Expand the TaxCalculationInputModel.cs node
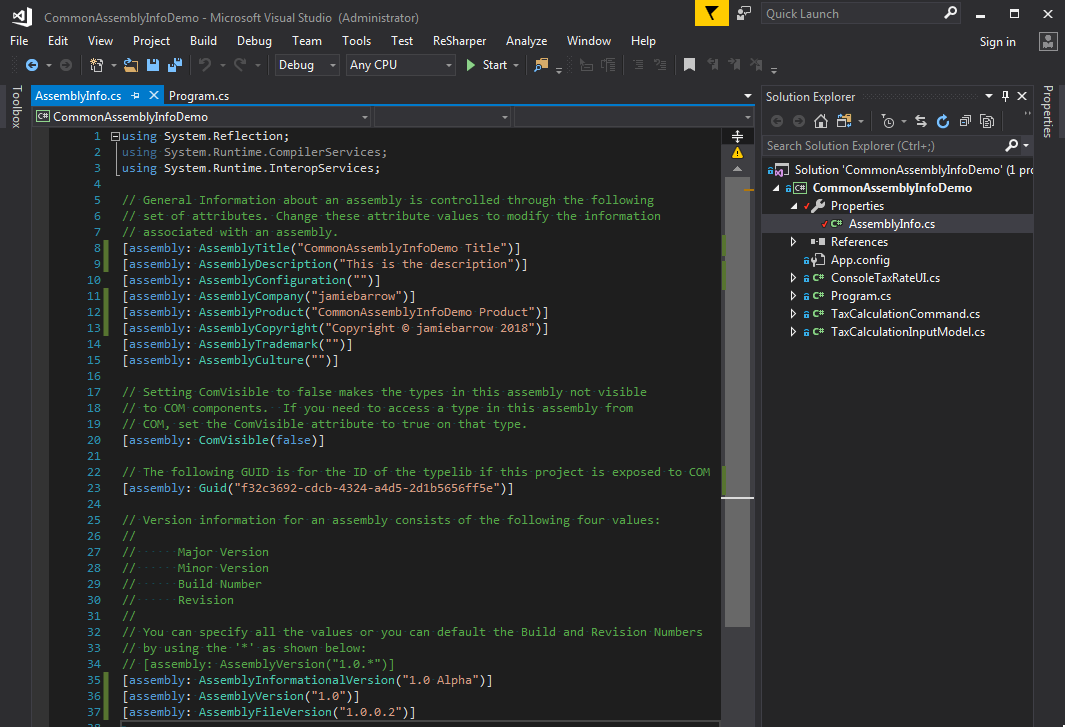The height and width of the screenshot is (727, 1065). pos(793,332)
